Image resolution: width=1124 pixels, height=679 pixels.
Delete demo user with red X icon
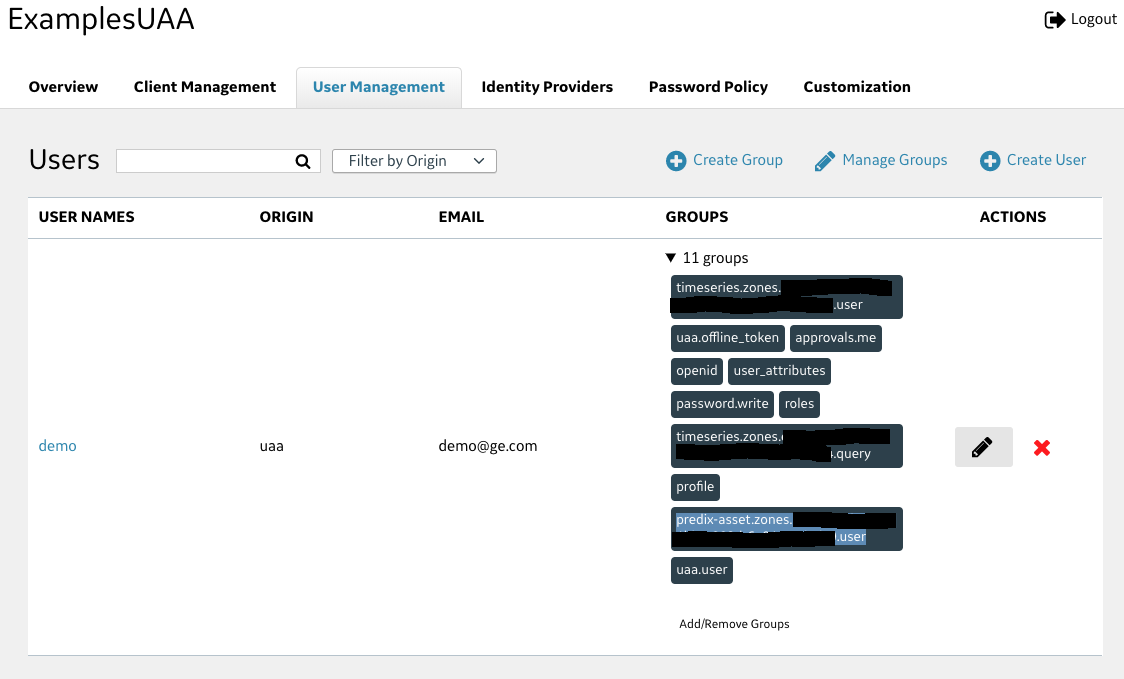[1041, 448]
